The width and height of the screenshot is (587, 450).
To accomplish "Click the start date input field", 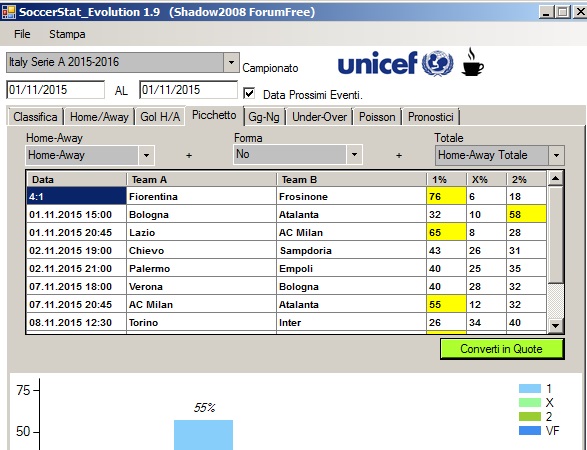I will (55, 90).
